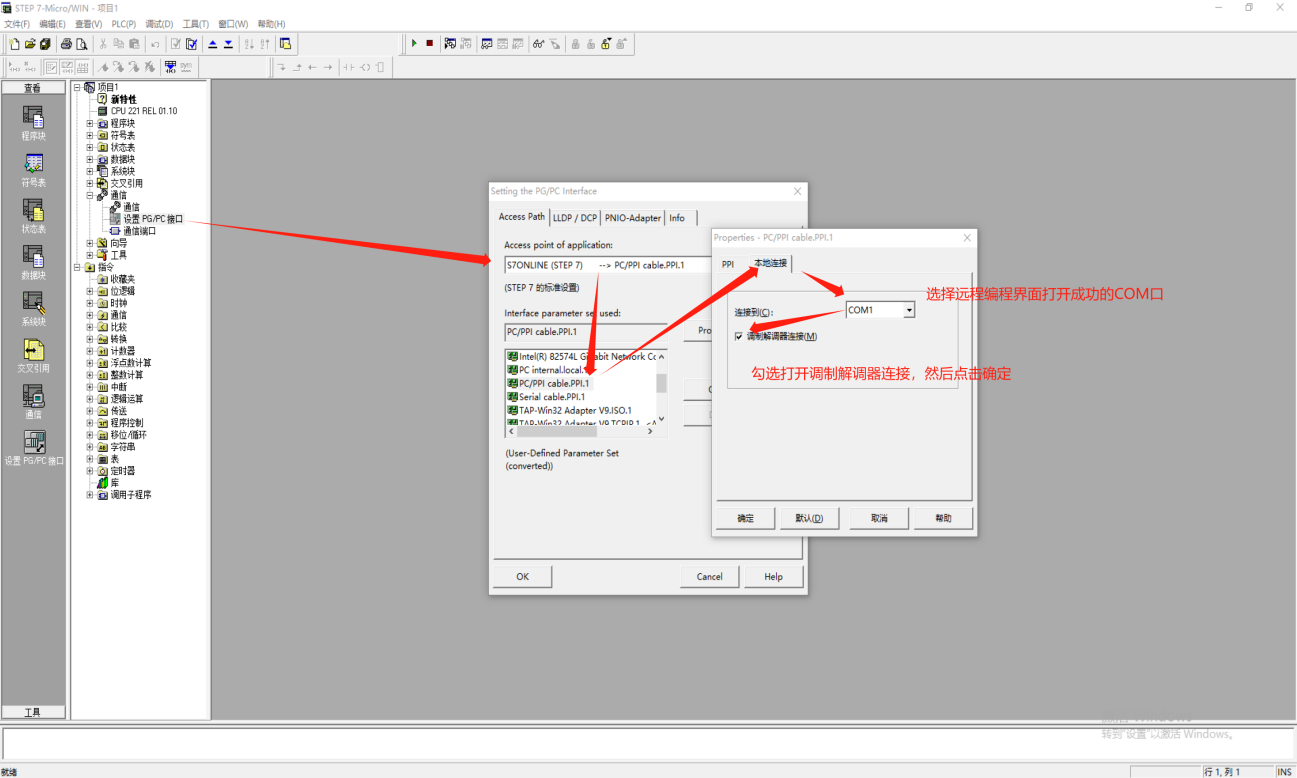Toggle the 调制解调器连接(M) checkbox
This screenshot has height=778, width=1297.
[x=738, y=336]
